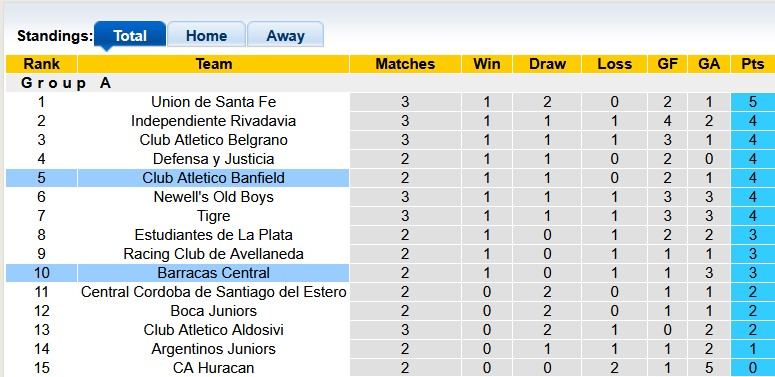Click the CA Huracan team name
The height and width of the screenshot is (377, 775).
[214, 368]
